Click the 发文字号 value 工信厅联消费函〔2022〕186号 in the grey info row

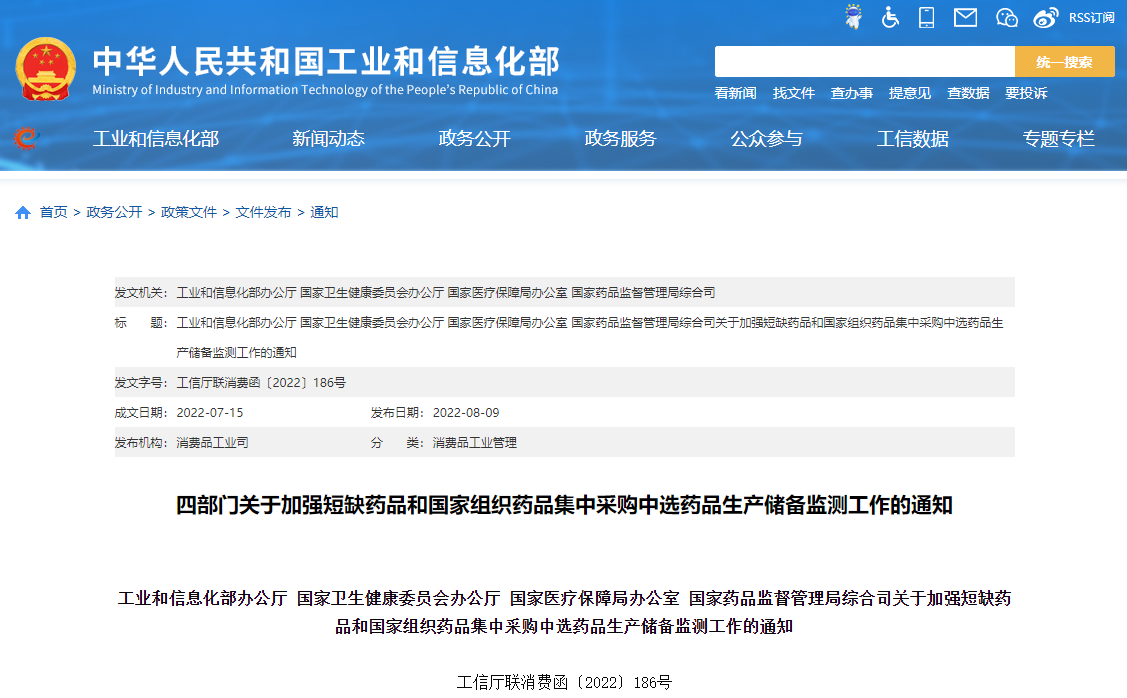pyautogui.click(x=261, y=382)
